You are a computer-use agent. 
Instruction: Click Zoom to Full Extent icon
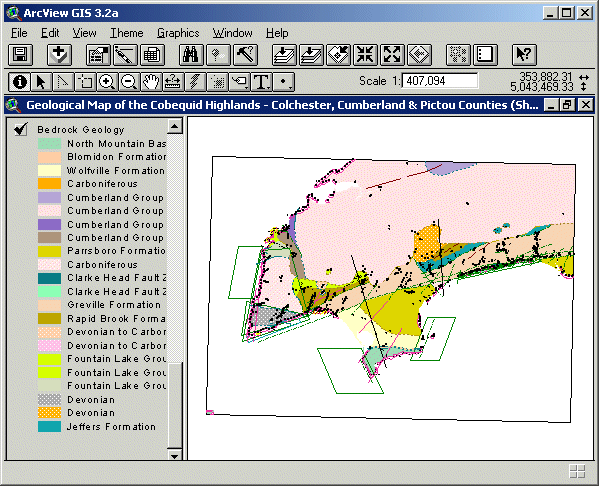point(284,55)
